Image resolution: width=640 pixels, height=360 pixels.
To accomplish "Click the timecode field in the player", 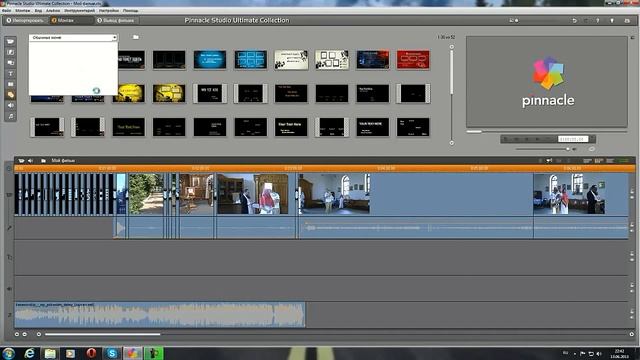I will (573, 139).
